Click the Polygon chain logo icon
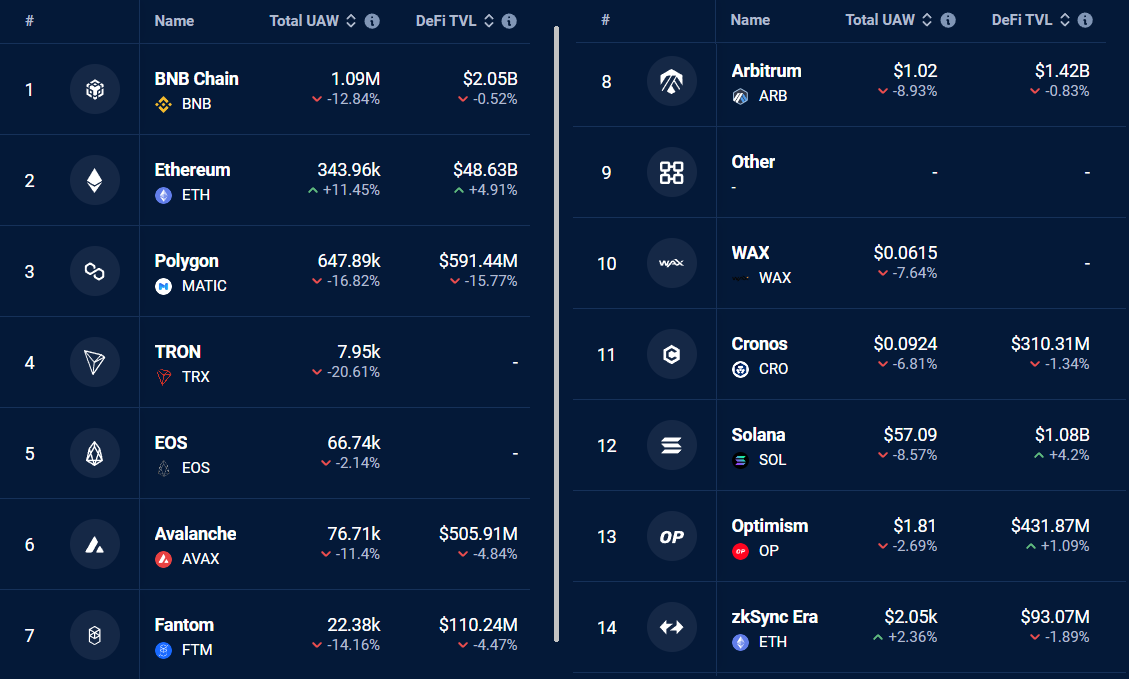The width and height of the screenshot is (1129, 679). point(95,271)
